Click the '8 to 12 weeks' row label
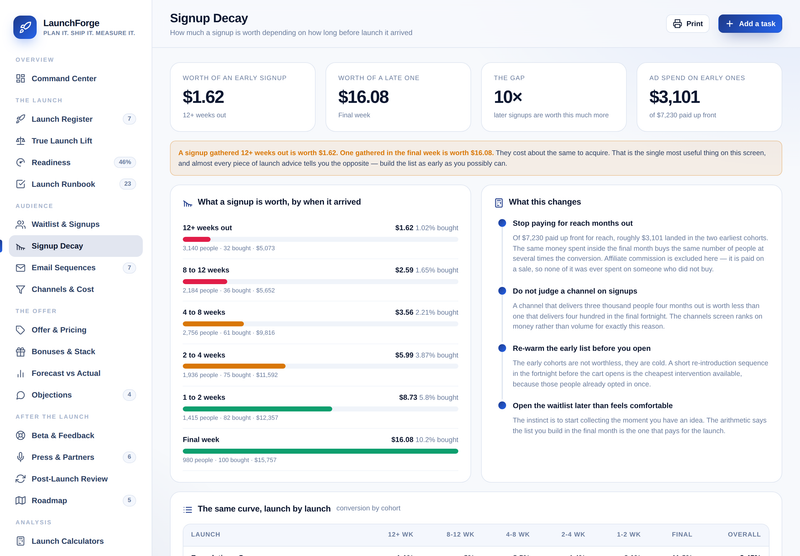 206,270
